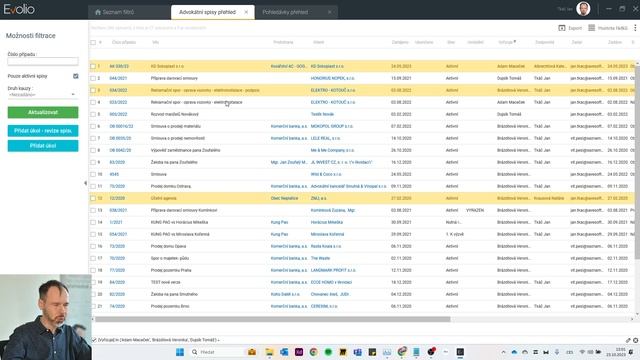
Task: Collapse the Možnosti filtrace side panel arrow
Action: 85,183
